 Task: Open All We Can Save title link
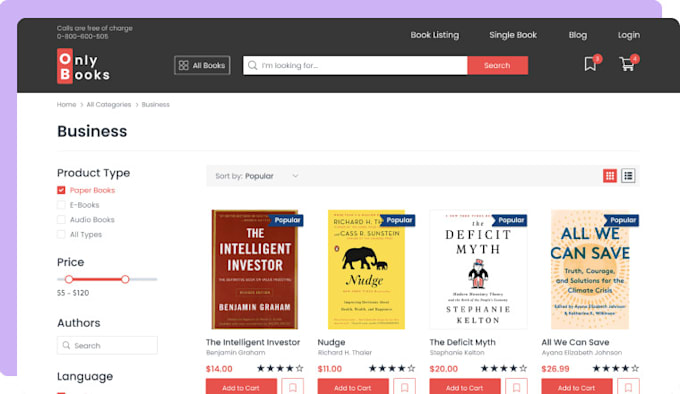575,342
